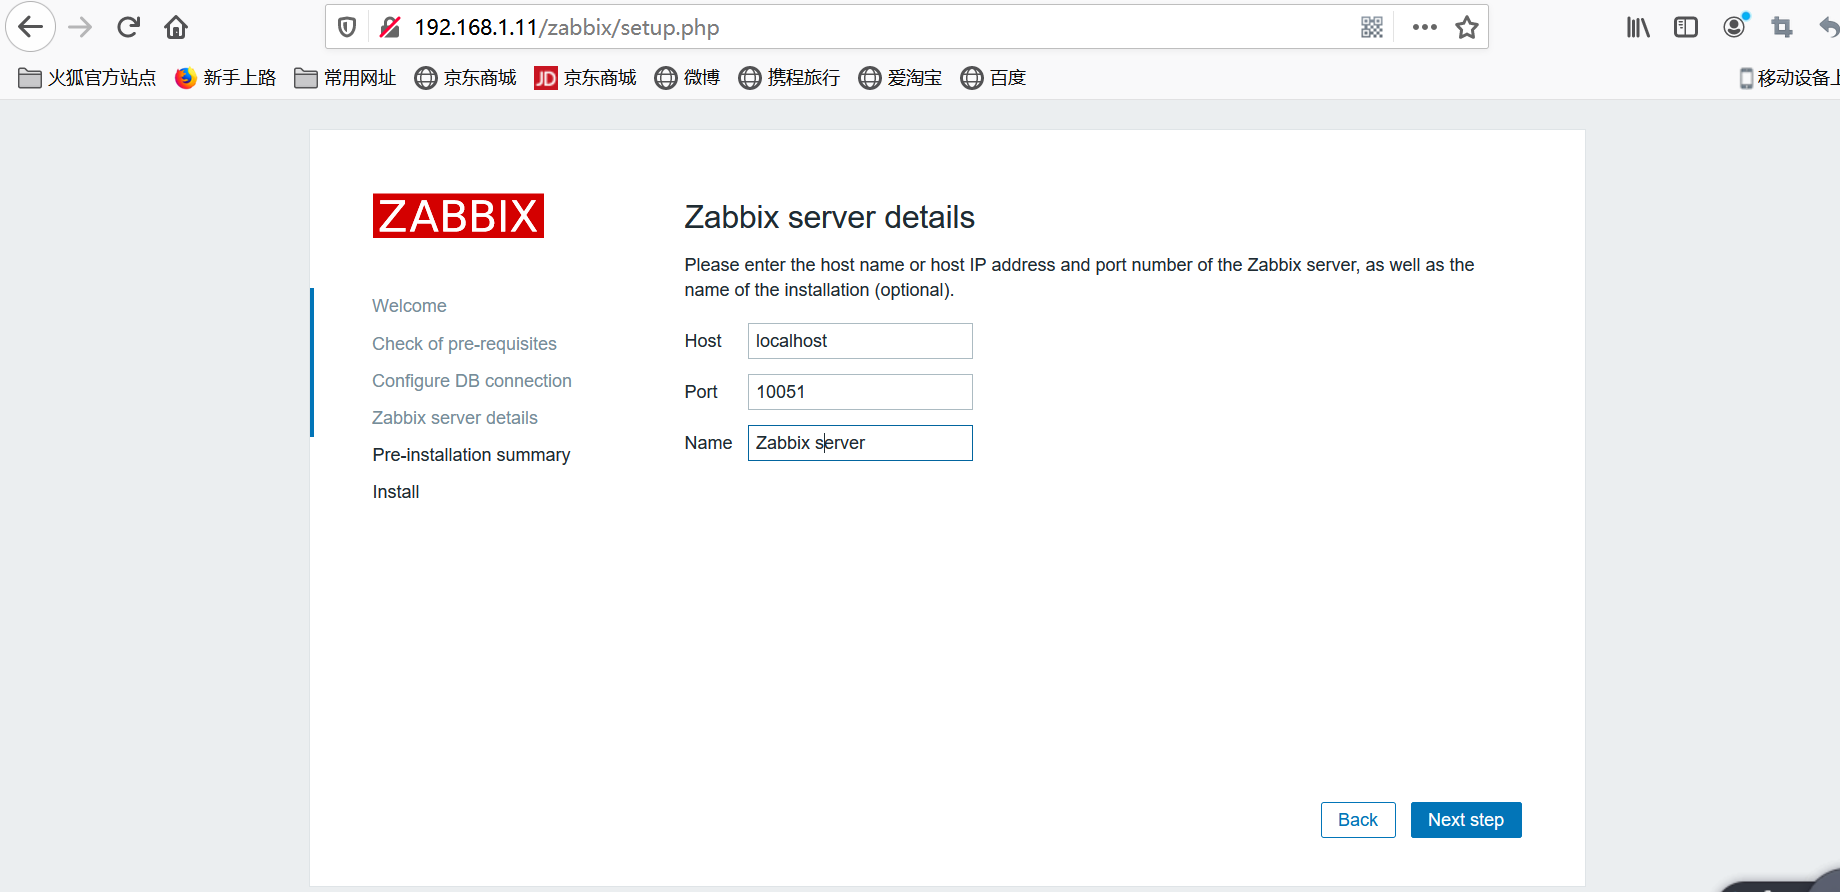Open the browser home page icon

[x=176, y=27]
